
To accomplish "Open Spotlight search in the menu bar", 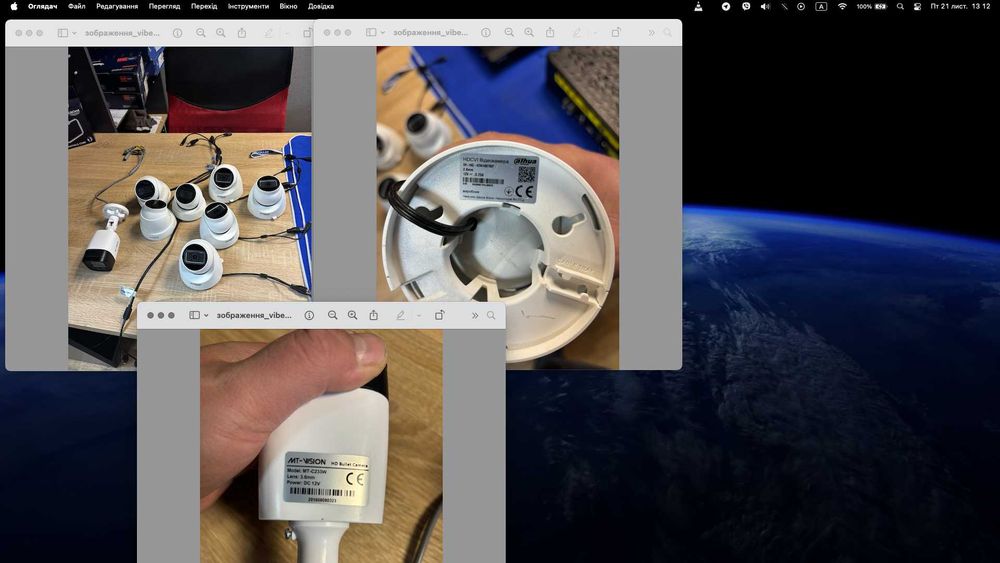I will (x=900, y=6).
